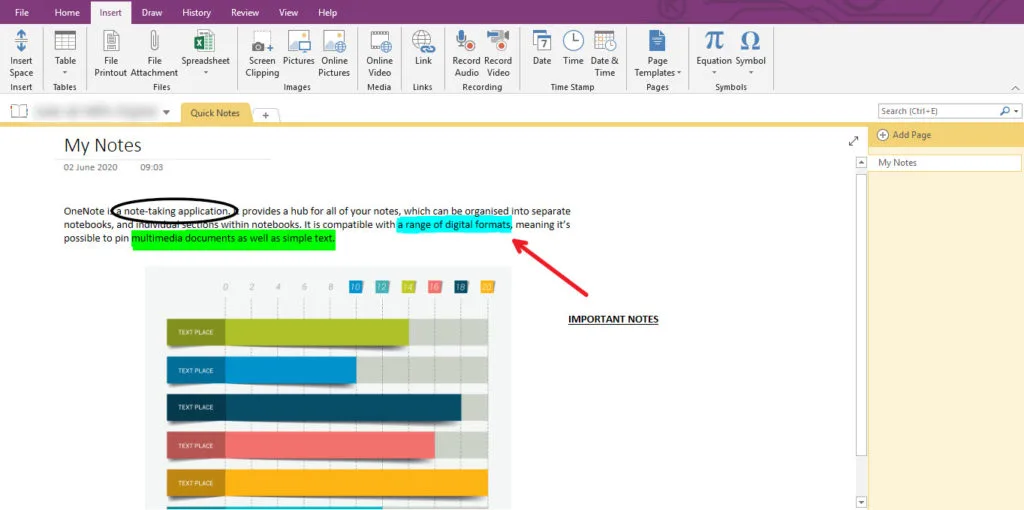Switch to the View tab
Image resolution: width=1024 pixels, height=510 pixels.
coord(289,12)
